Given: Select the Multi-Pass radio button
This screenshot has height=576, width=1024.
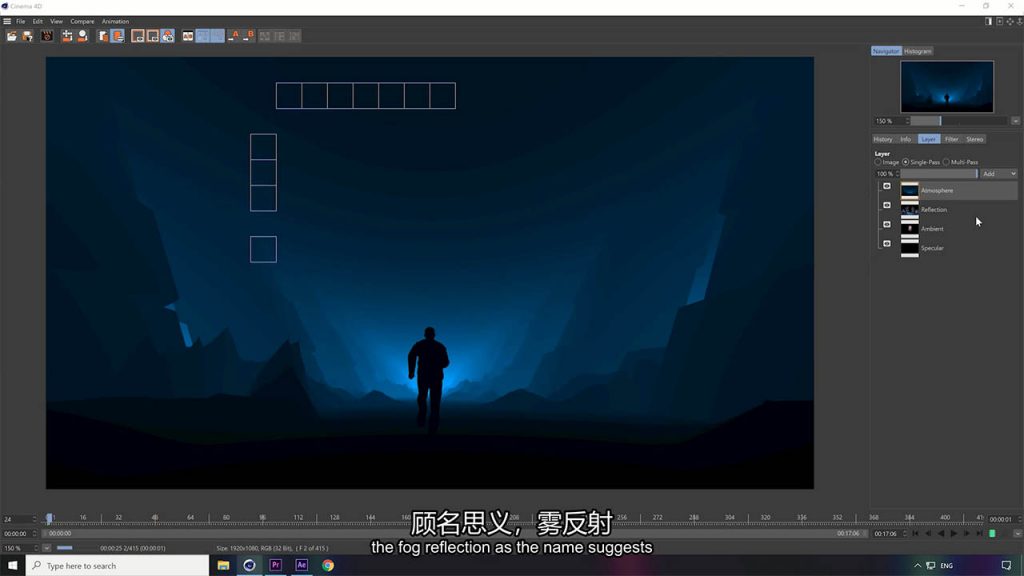Looking at the screenshot, I should 946,162.
